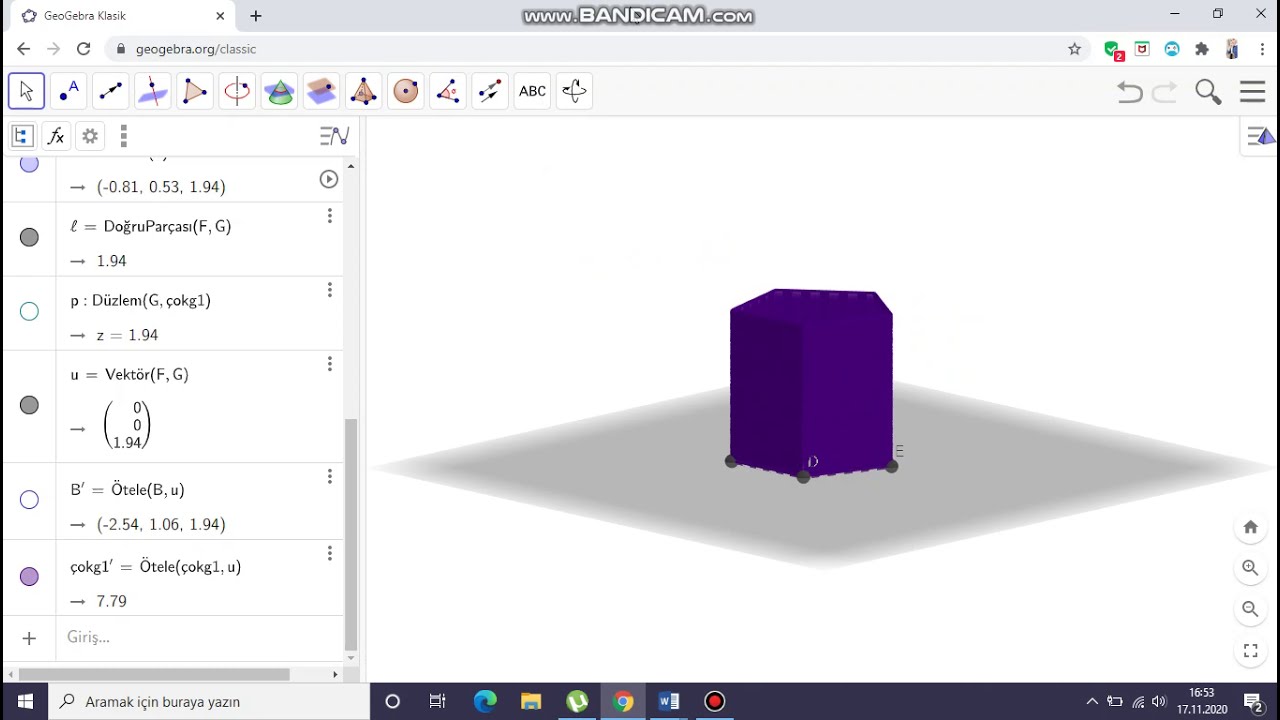Select the Pyramid tool
1280x720 pixels.
[363, 91]
